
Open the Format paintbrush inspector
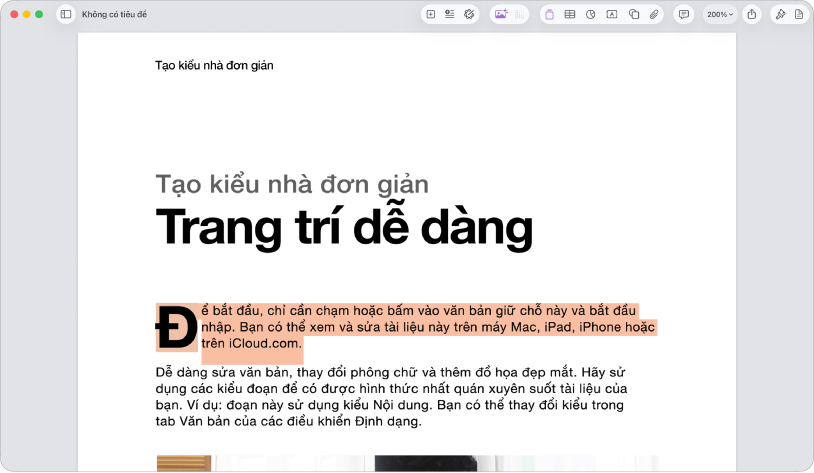click(x=780, y=15)
